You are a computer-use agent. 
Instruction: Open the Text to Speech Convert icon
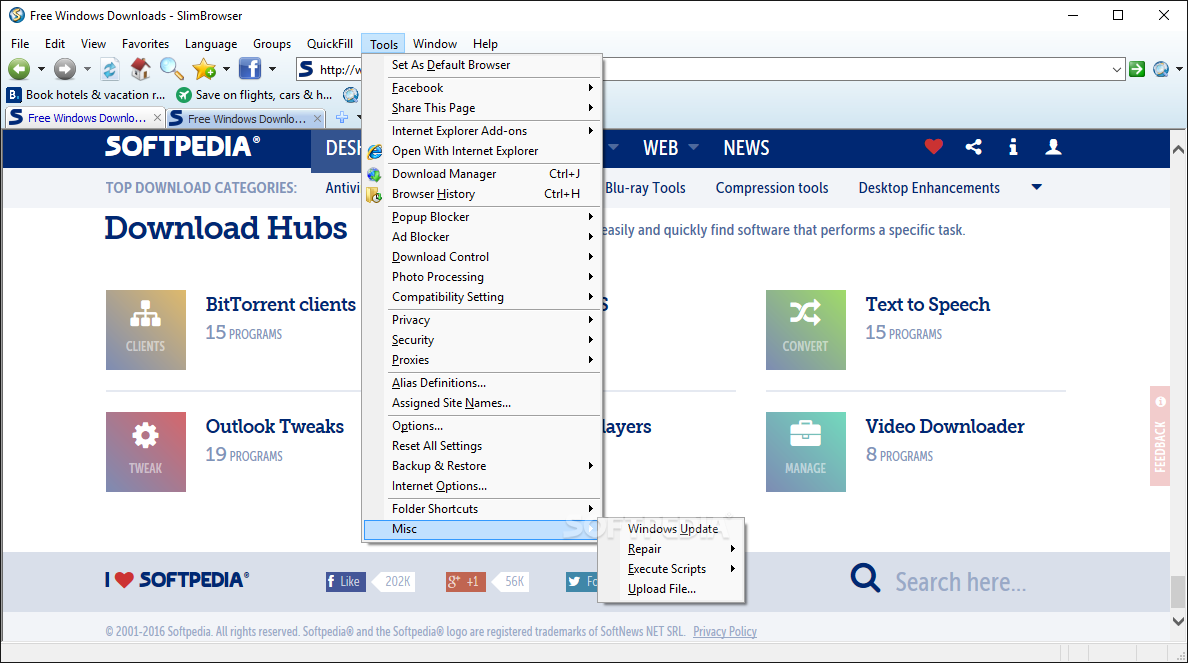pyautogui.click(x=805, y=330)
